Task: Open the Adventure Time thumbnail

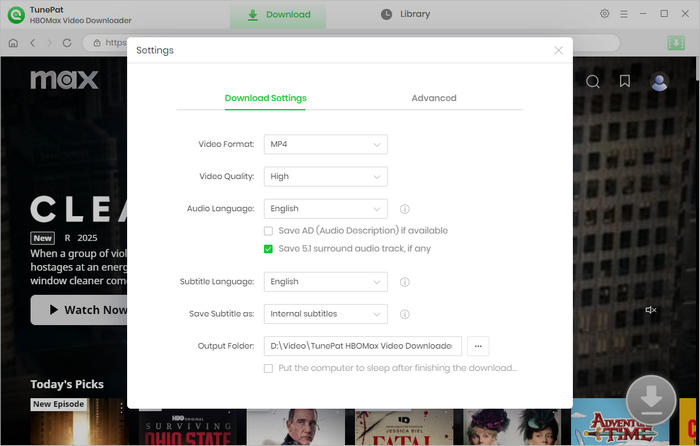Action: coord(620,422)
